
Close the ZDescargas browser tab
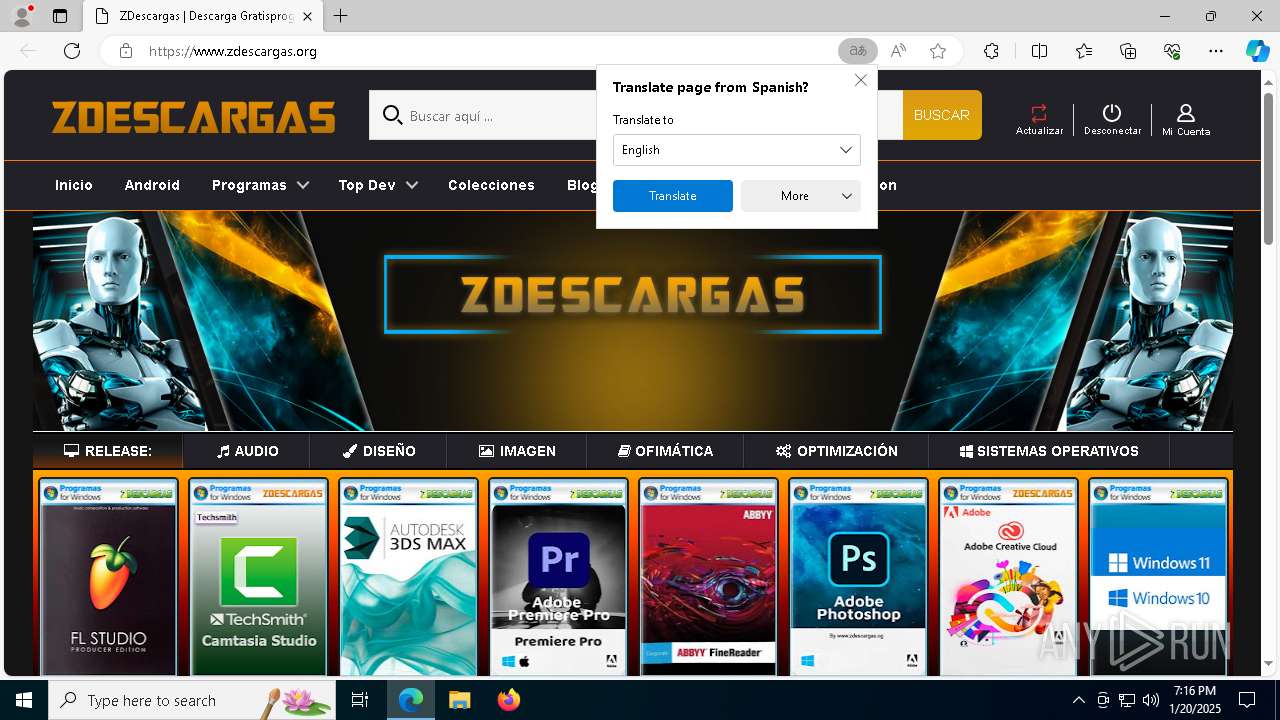click(308, 16)
